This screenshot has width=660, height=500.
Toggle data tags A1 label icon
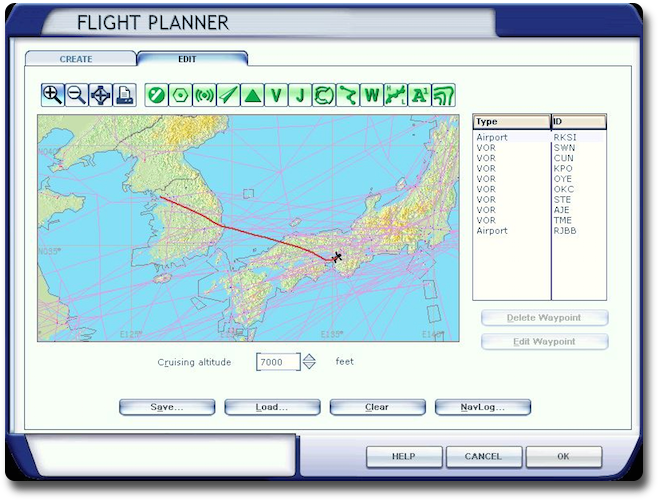tap(420, 95)
